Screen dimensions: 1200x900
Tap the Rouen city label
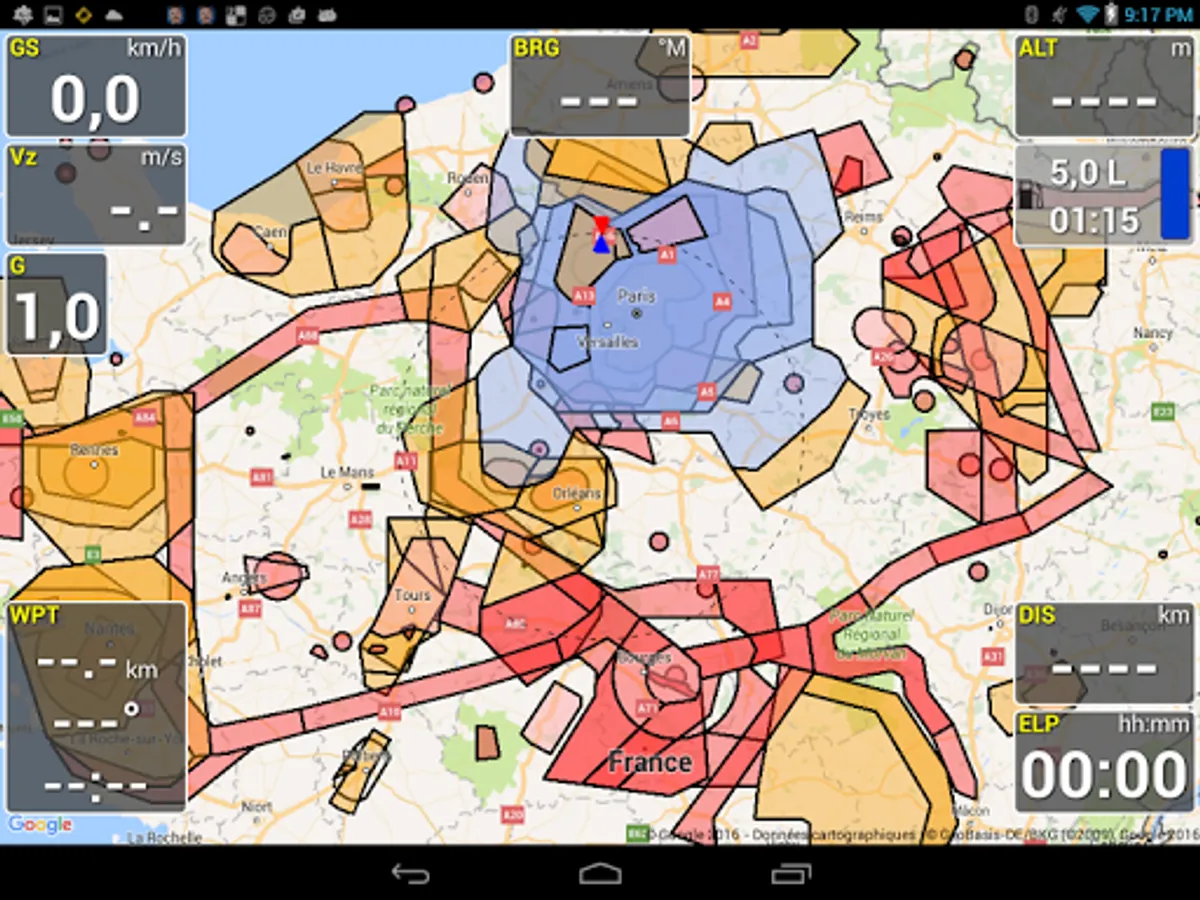[468, 178]
